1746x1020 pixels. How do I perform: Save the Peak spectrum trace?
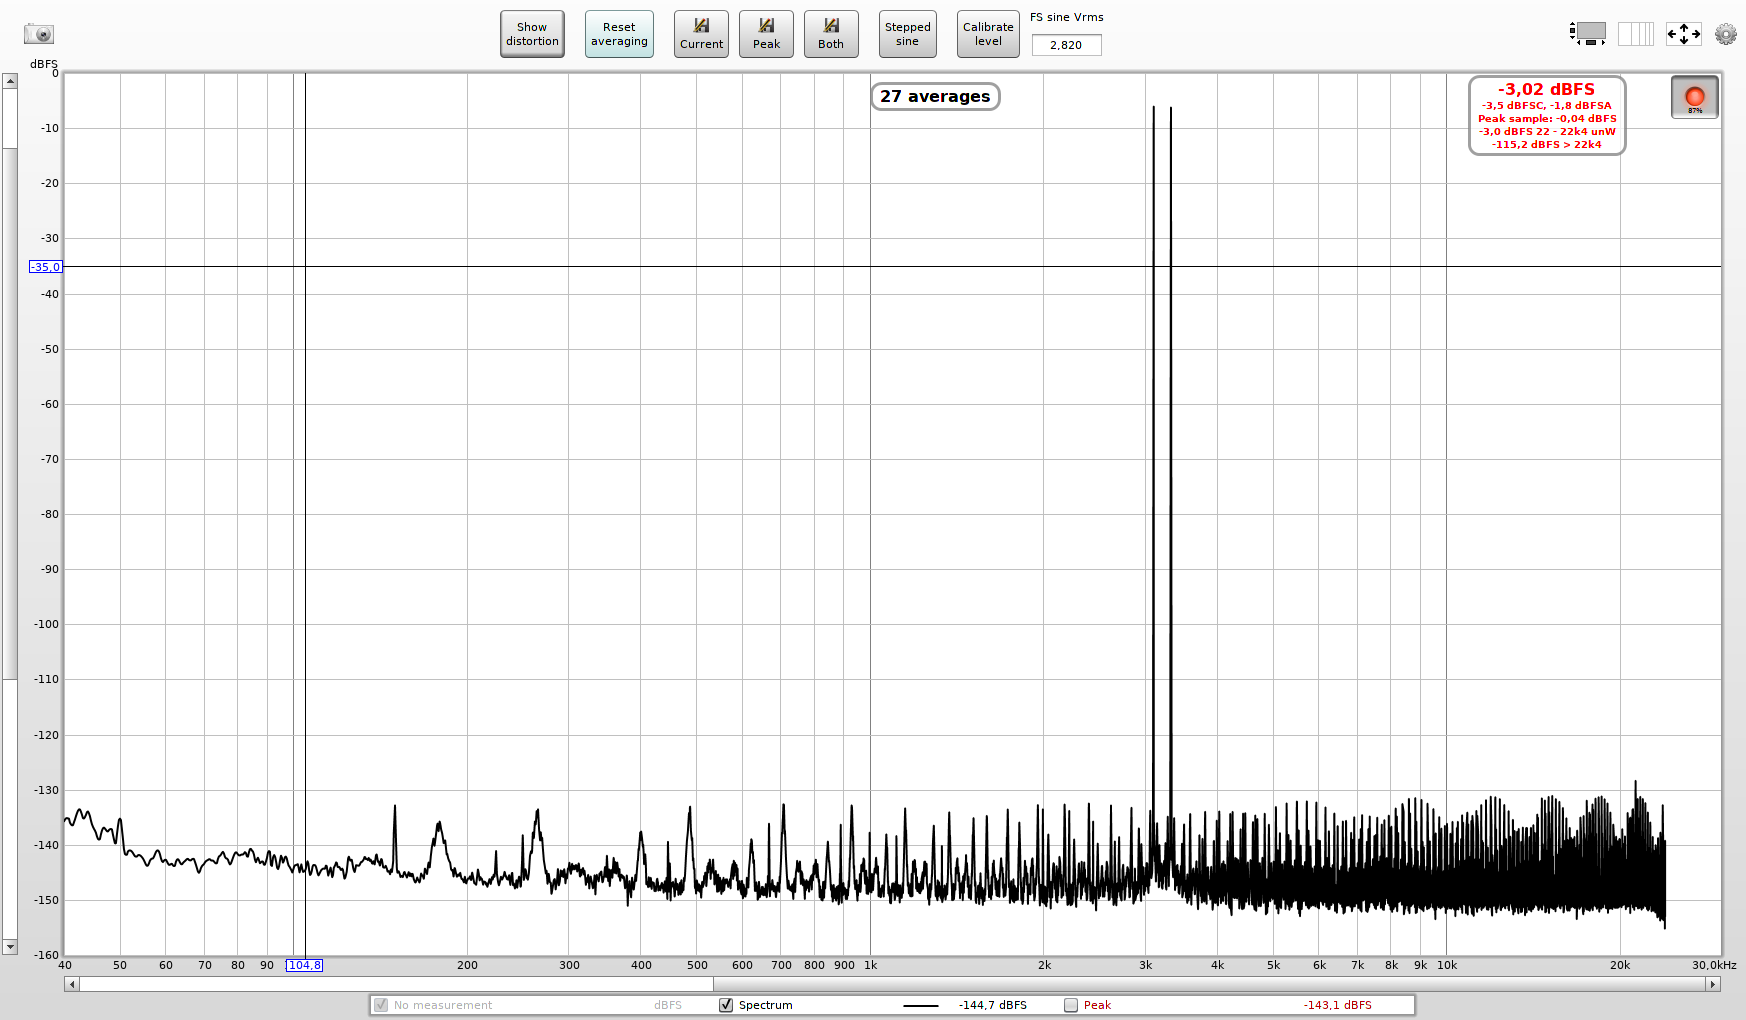766,34
